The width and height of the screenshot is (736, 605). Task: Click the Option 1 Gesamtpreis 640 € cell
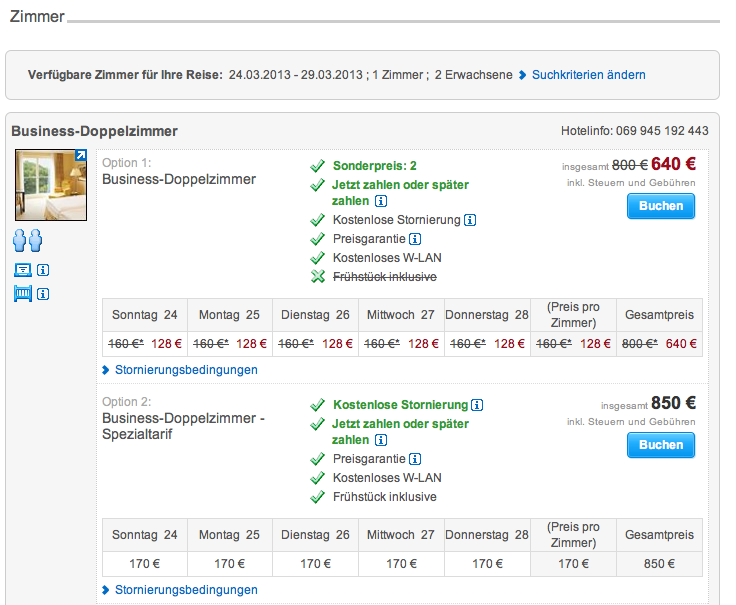(x=659, y=343)
